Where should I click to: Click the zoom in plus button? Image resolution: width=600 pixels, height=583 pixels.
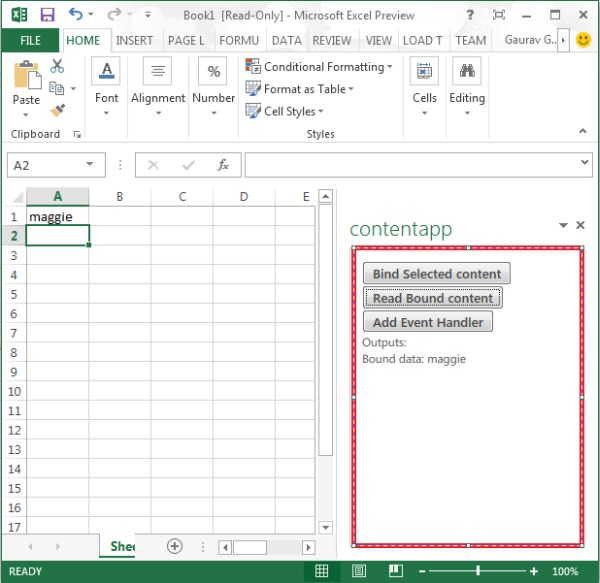534,572
